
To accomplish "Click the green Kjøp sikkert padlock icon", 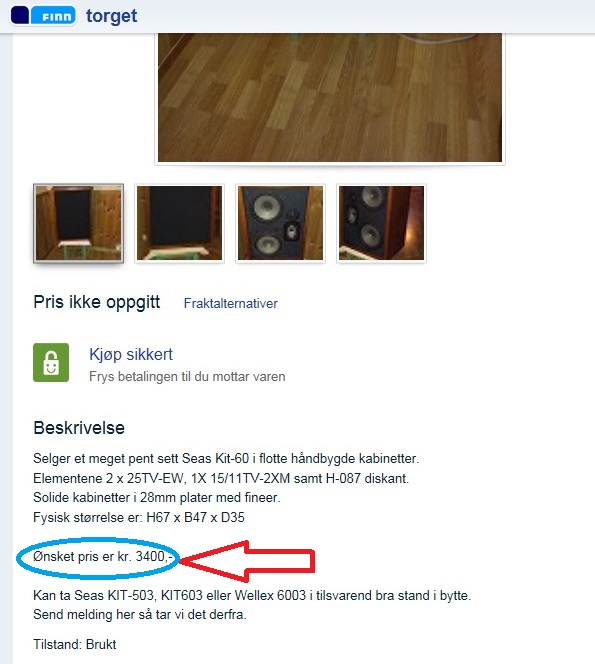I will click(51, 362).
